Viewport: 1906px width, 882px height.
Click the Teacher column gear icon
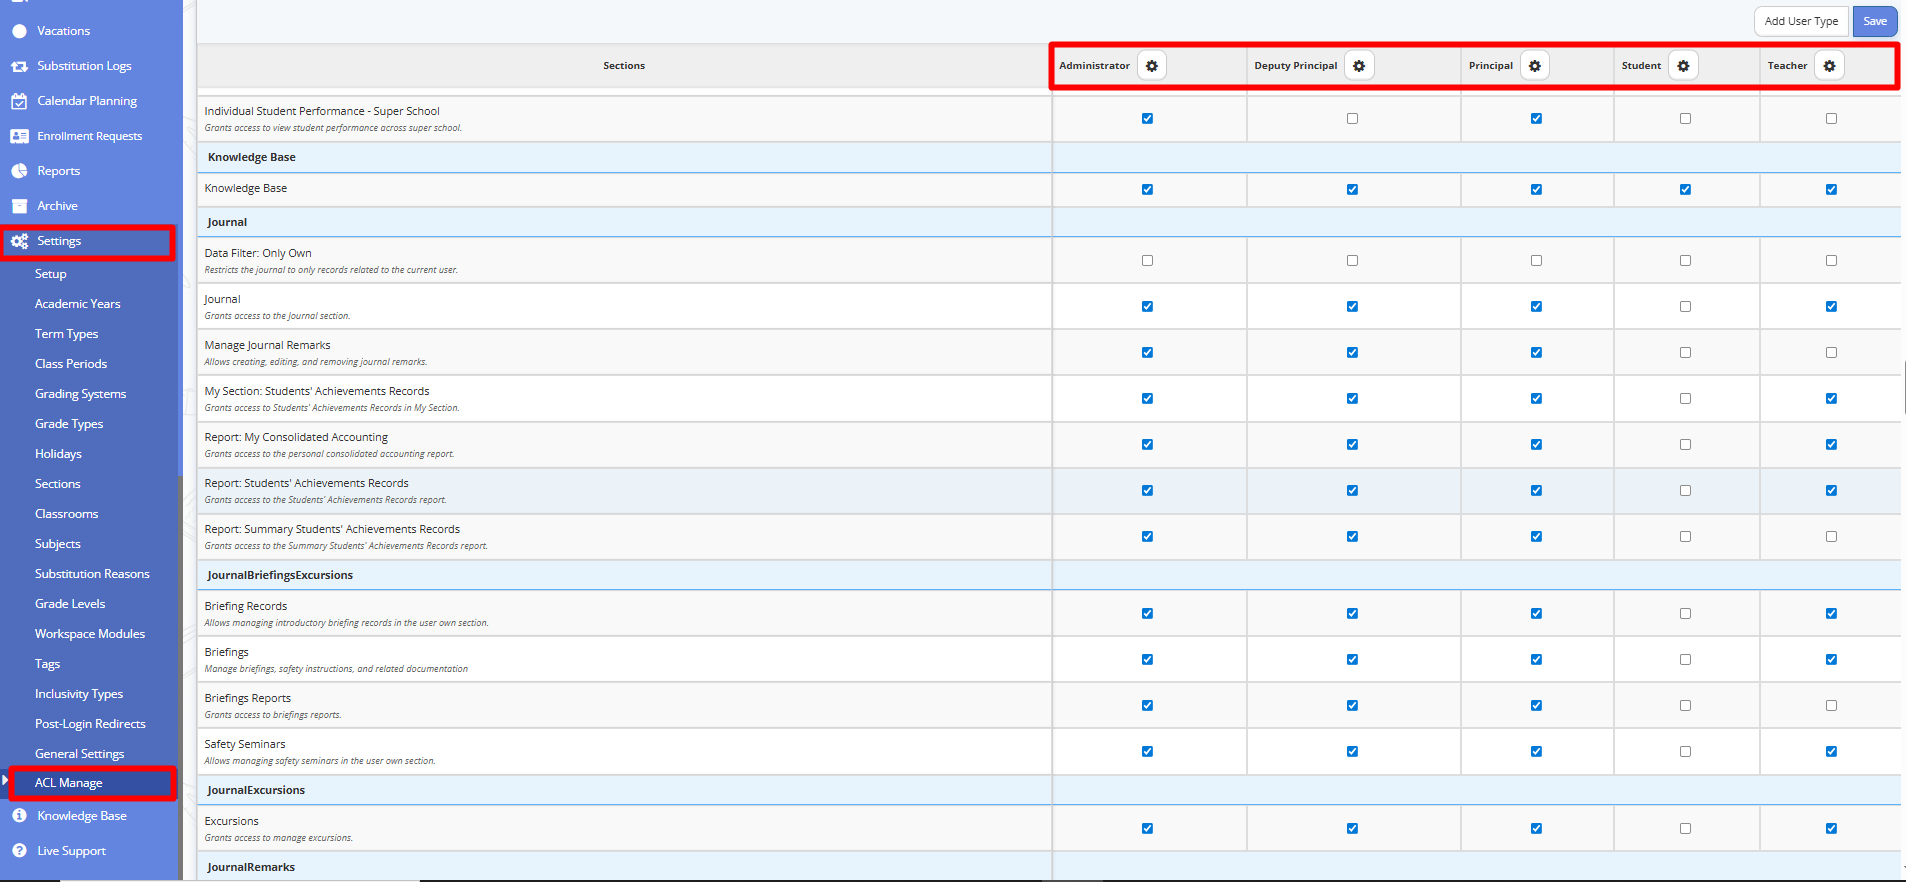[x=1830, y=66]
